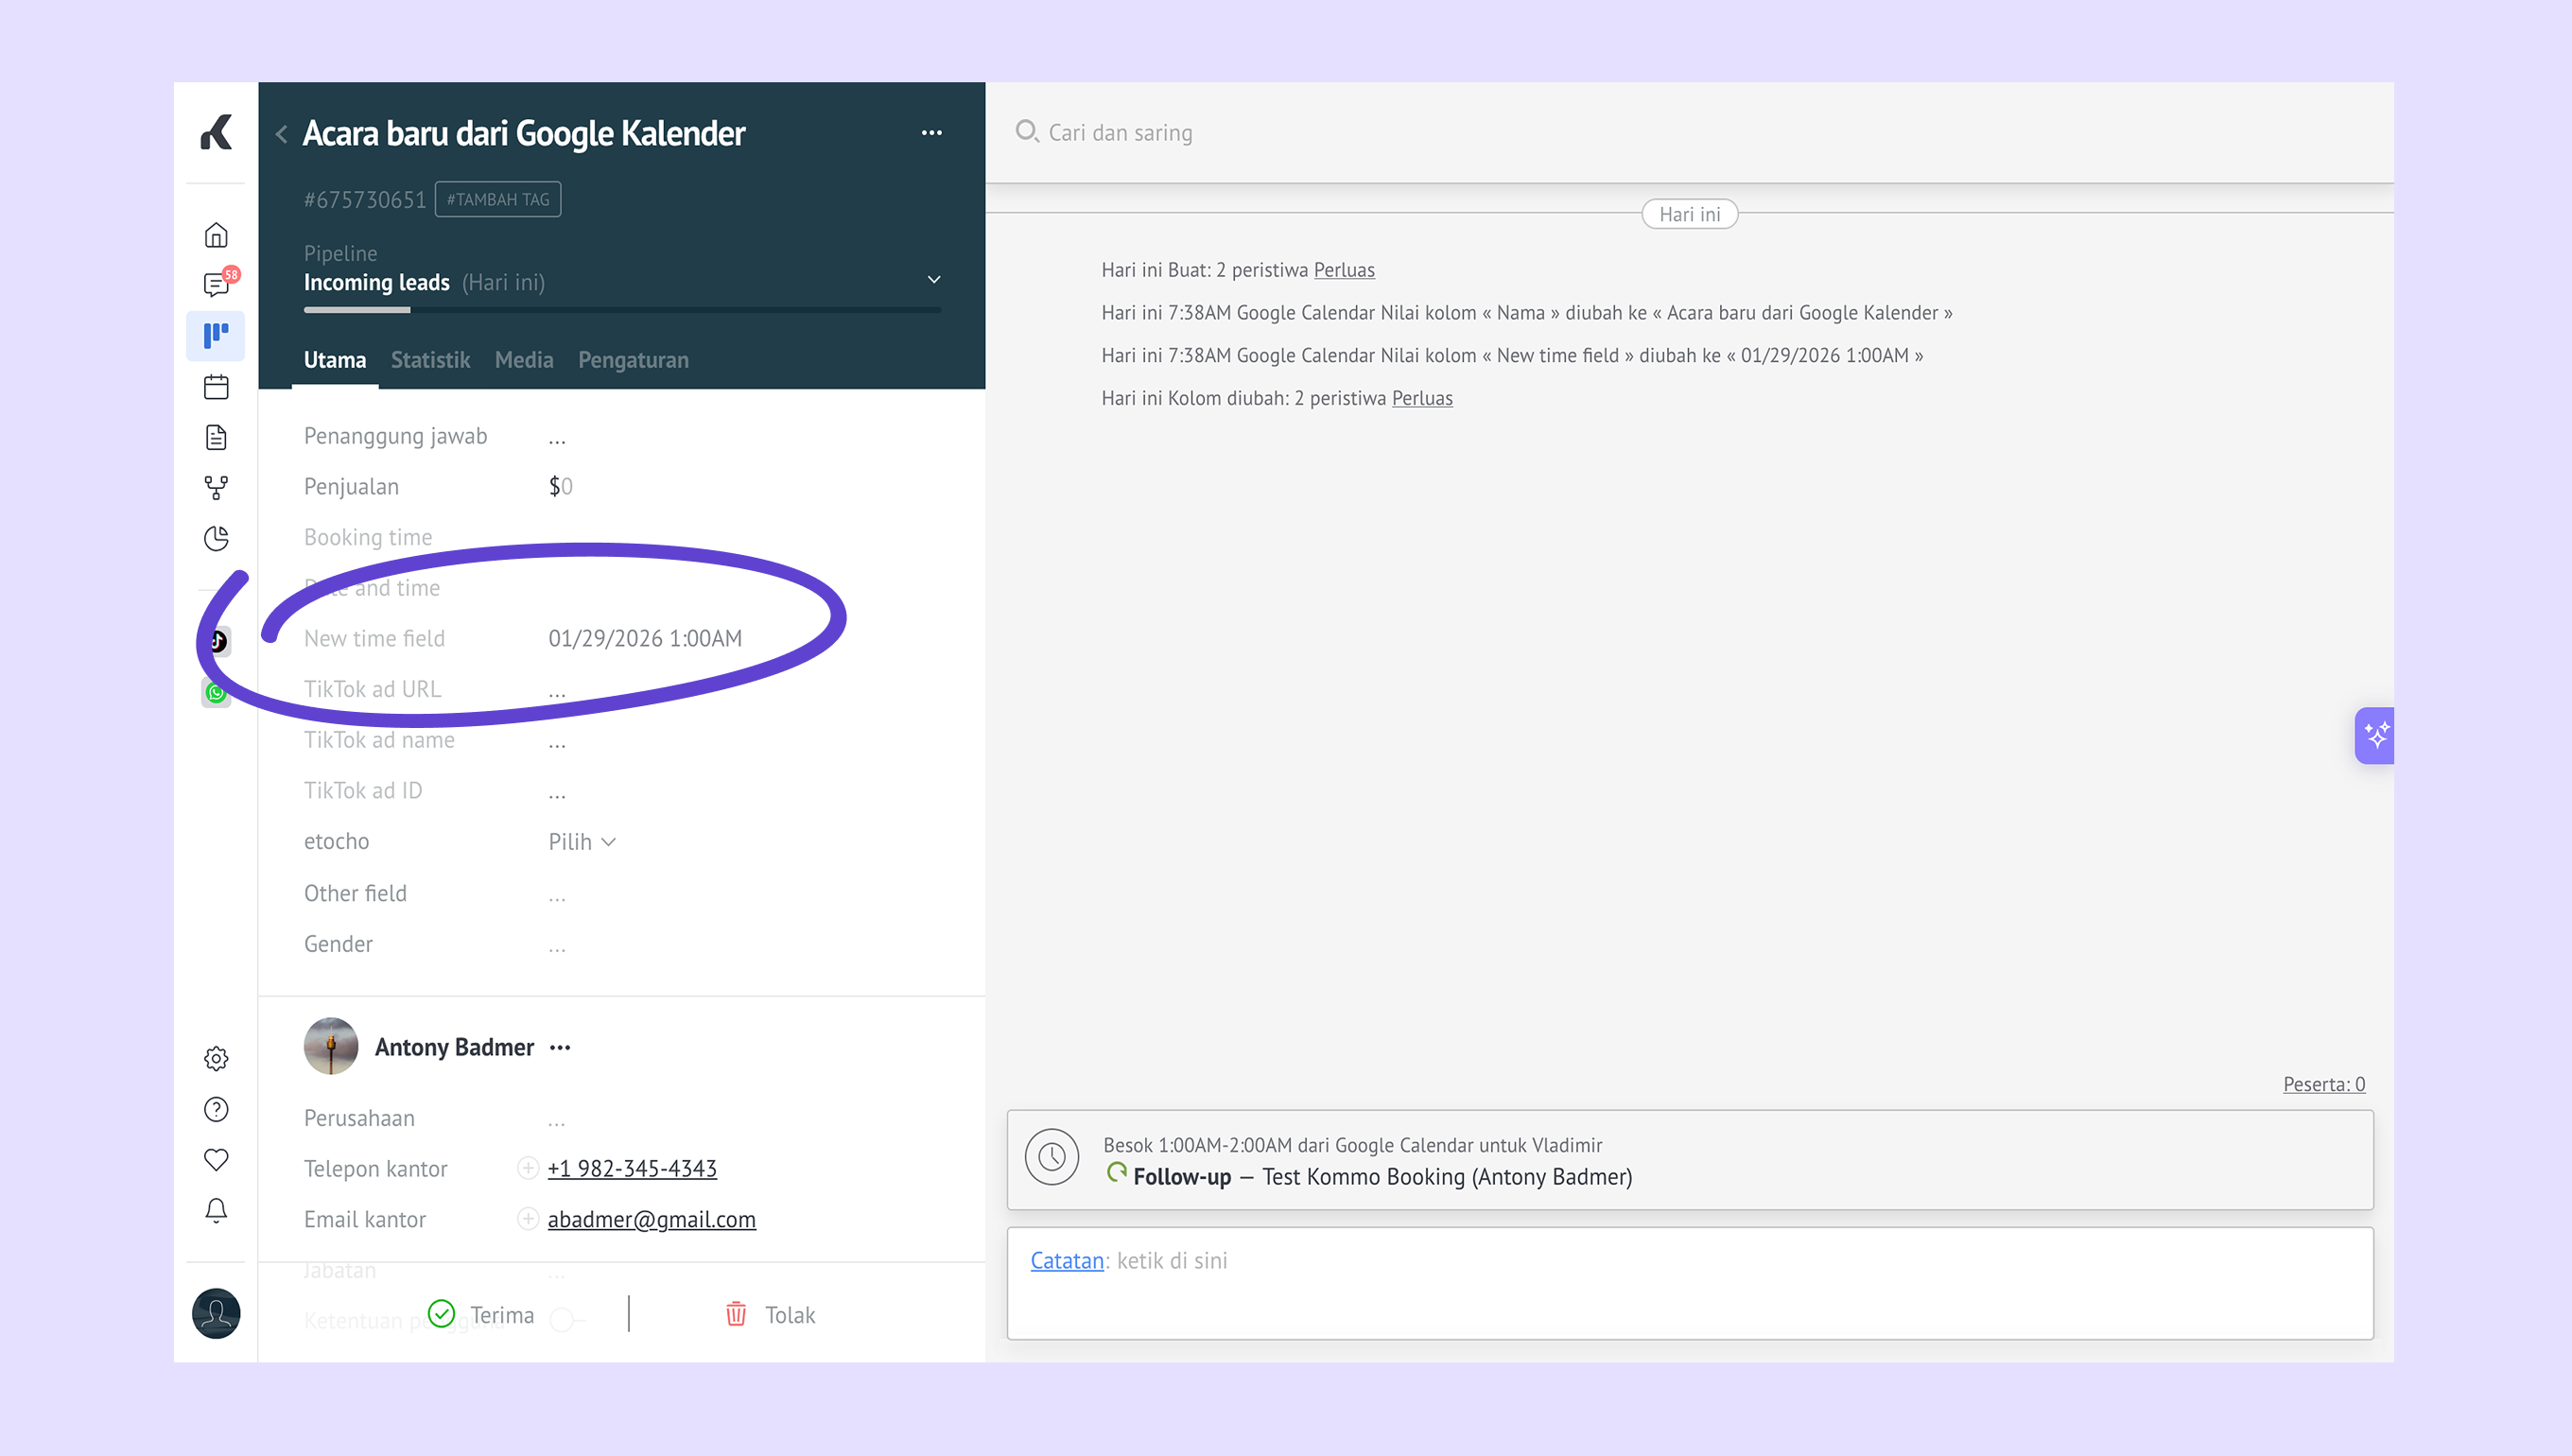Click the Perluas link after Buat events
2572x1456 pixels.
click(1343, 270)
